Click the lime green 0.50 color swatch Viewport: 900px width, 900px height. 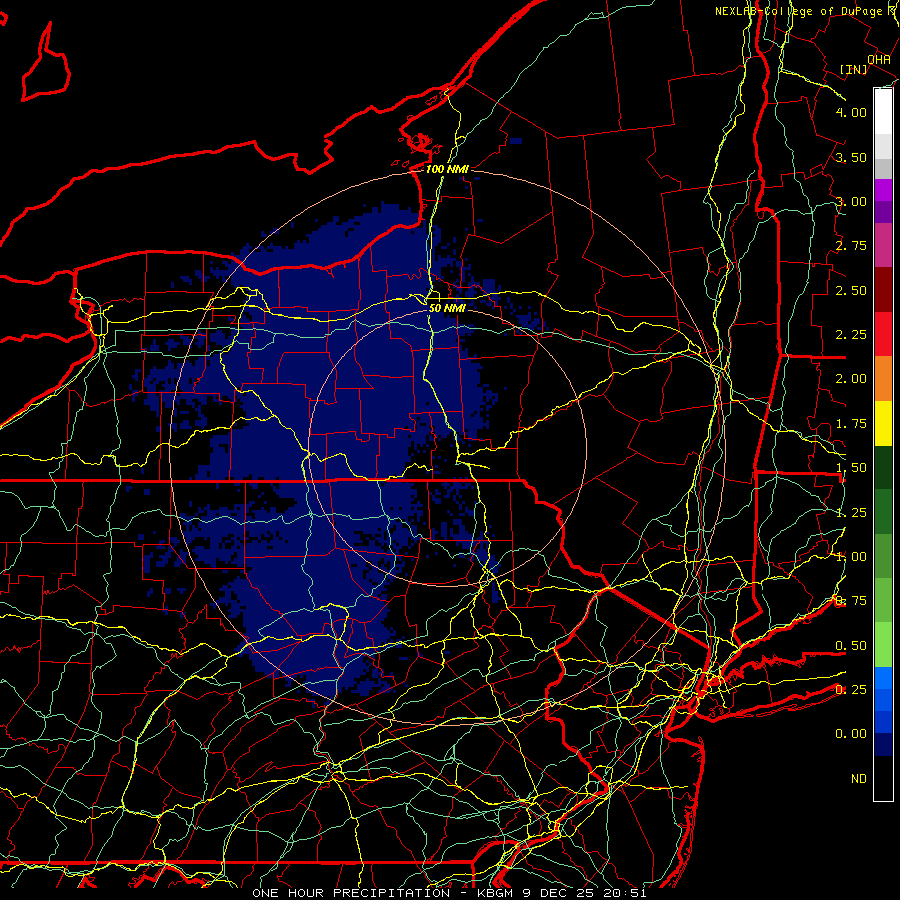pyautogui.click(x=883, y=645)
